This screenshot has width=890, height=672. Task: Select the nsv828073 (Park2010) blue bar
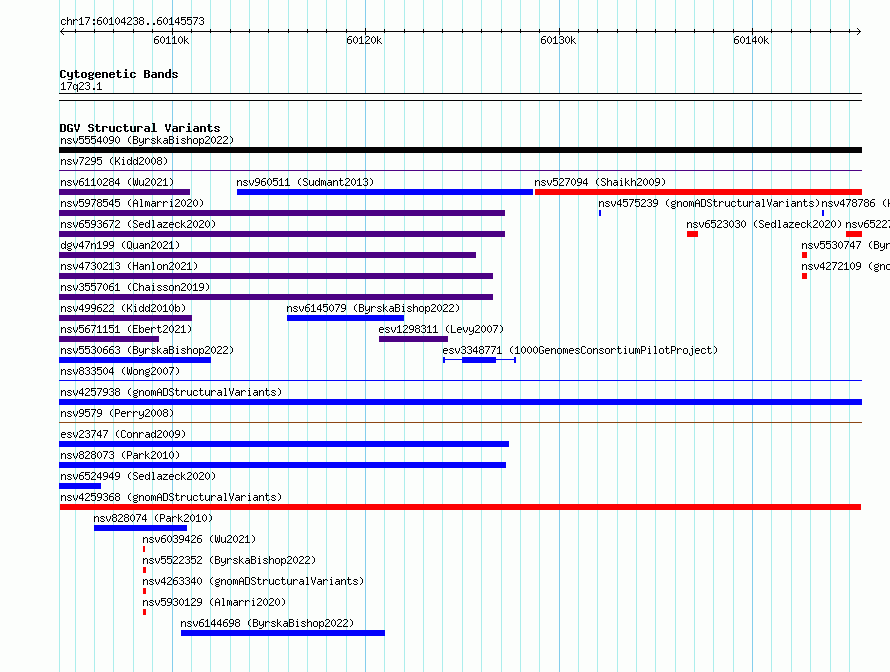point(283,465)
